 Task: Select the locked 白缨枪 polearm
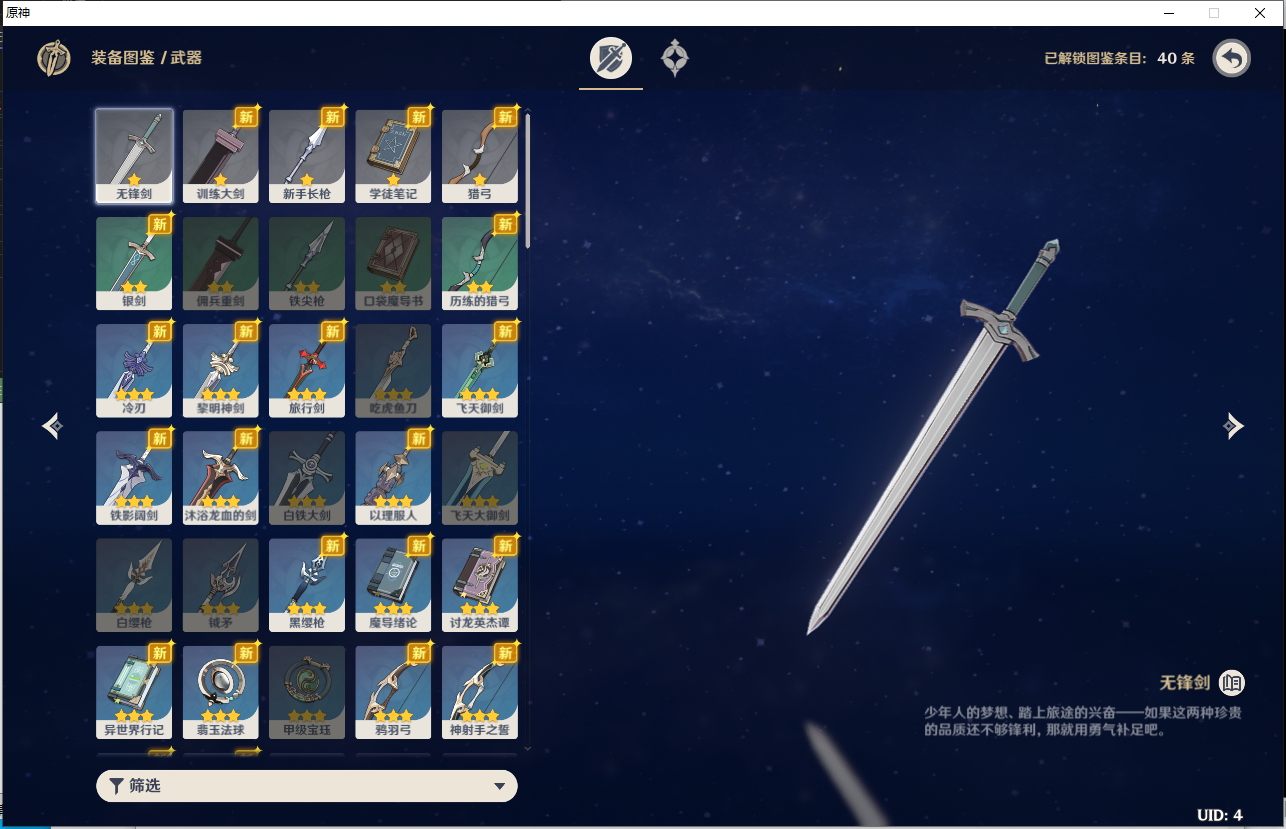tap(134, 585)
